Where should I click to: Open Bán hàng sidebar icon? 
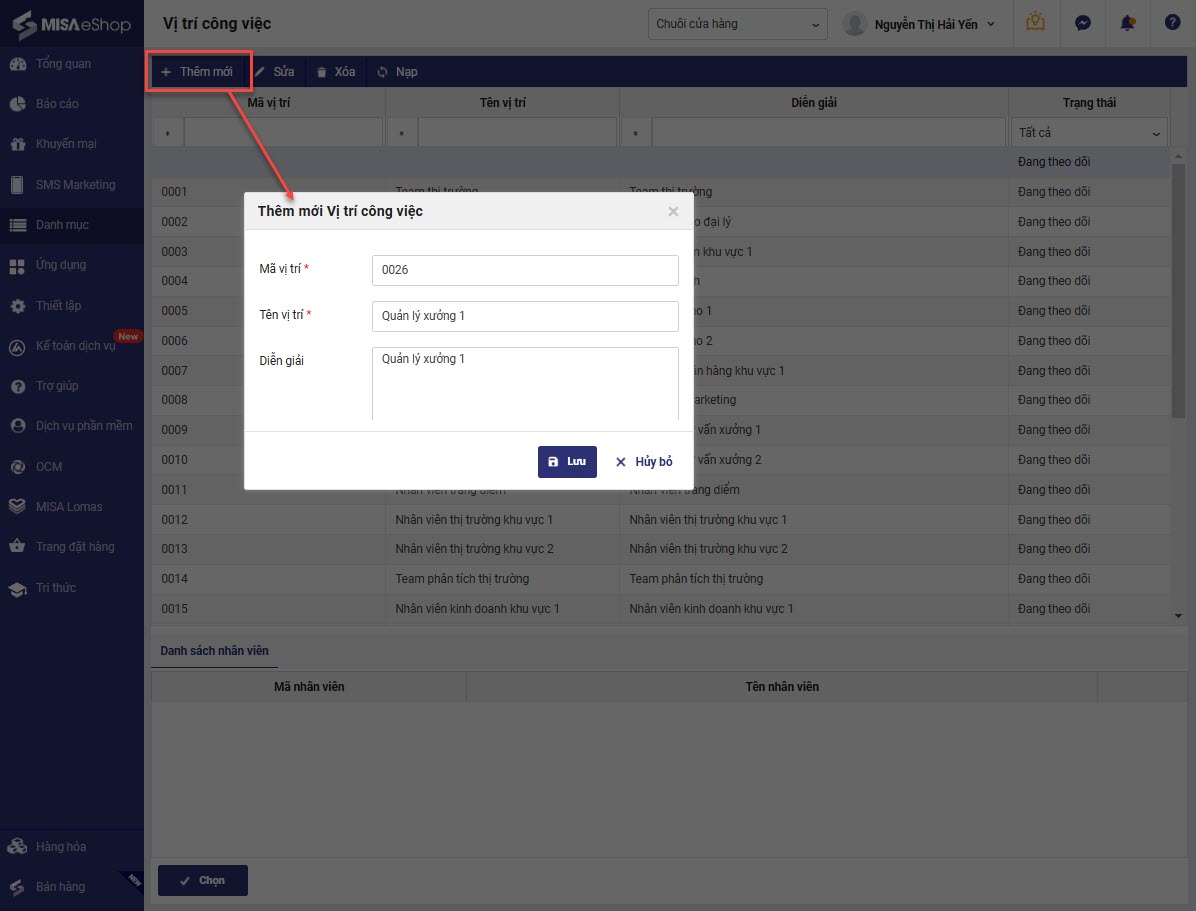(18, 887)
